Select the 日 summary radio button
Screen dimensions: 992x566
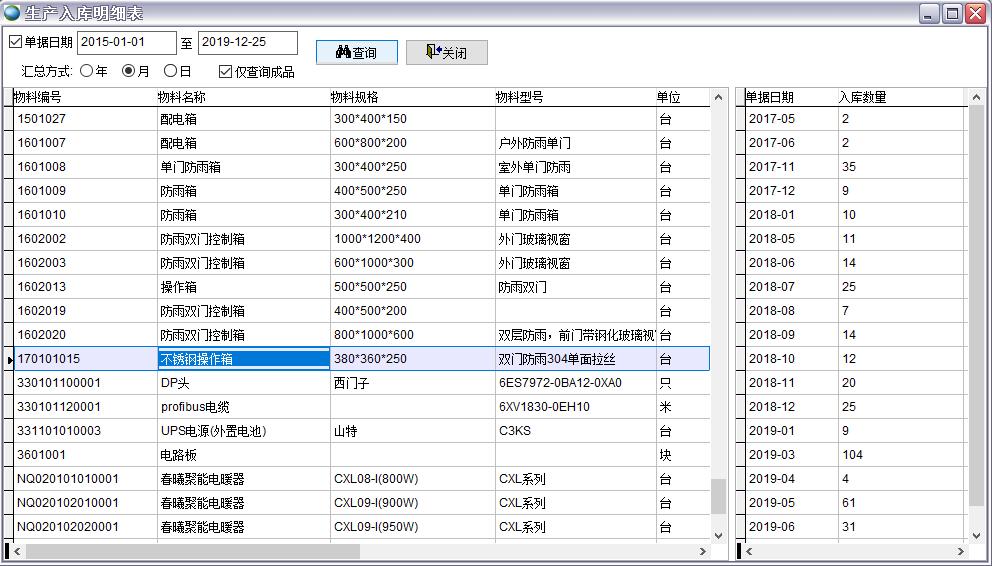coord(170,71)
